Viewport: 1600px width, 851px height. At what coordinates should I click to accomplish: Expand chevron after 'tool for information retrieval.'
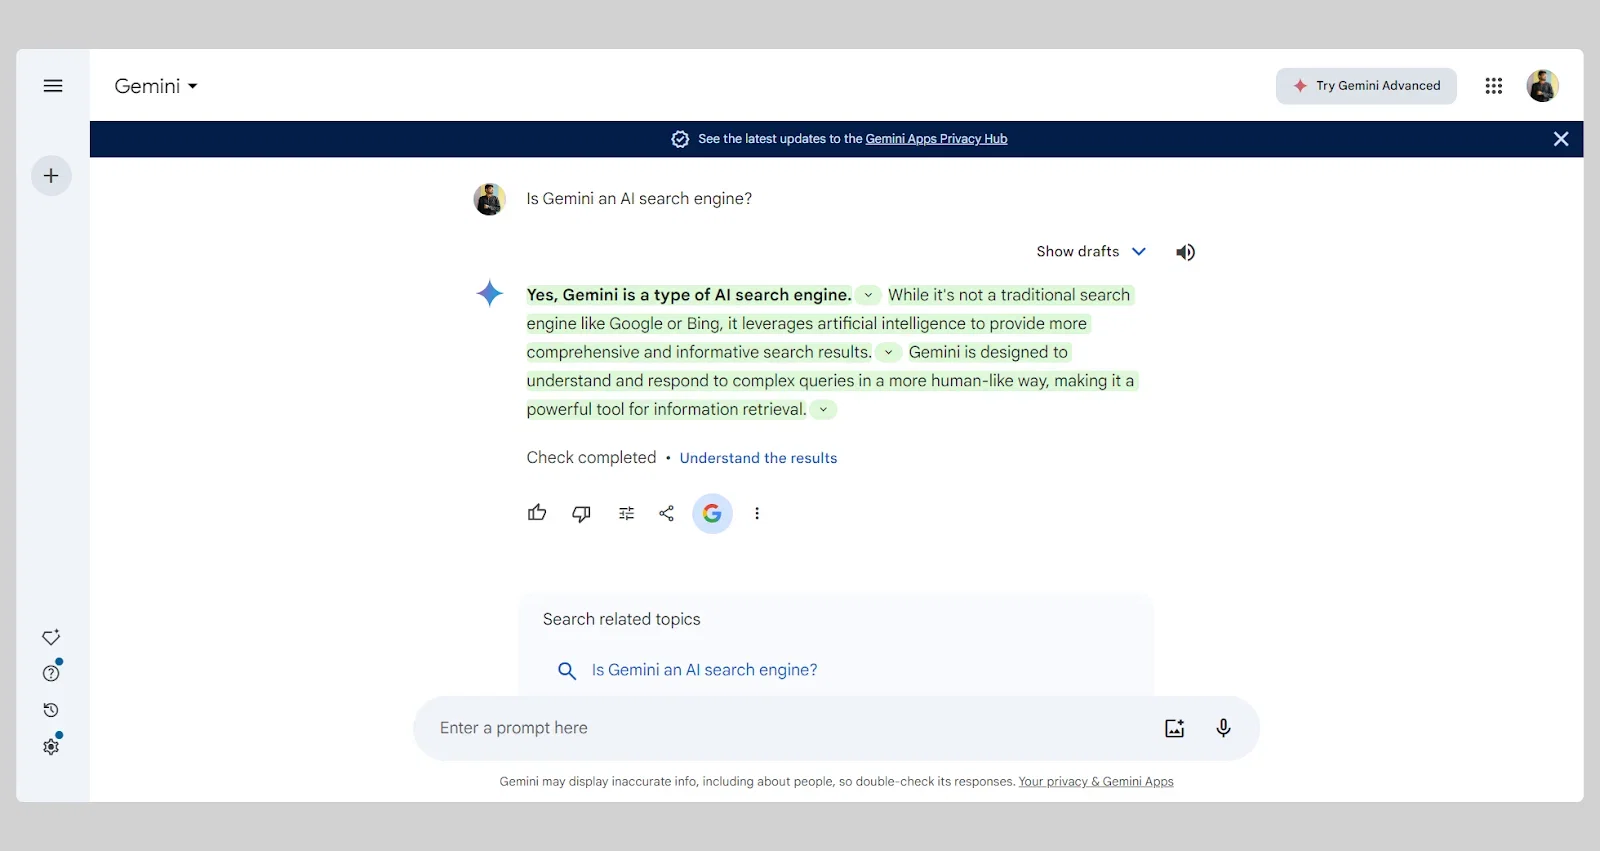[823, 409]
